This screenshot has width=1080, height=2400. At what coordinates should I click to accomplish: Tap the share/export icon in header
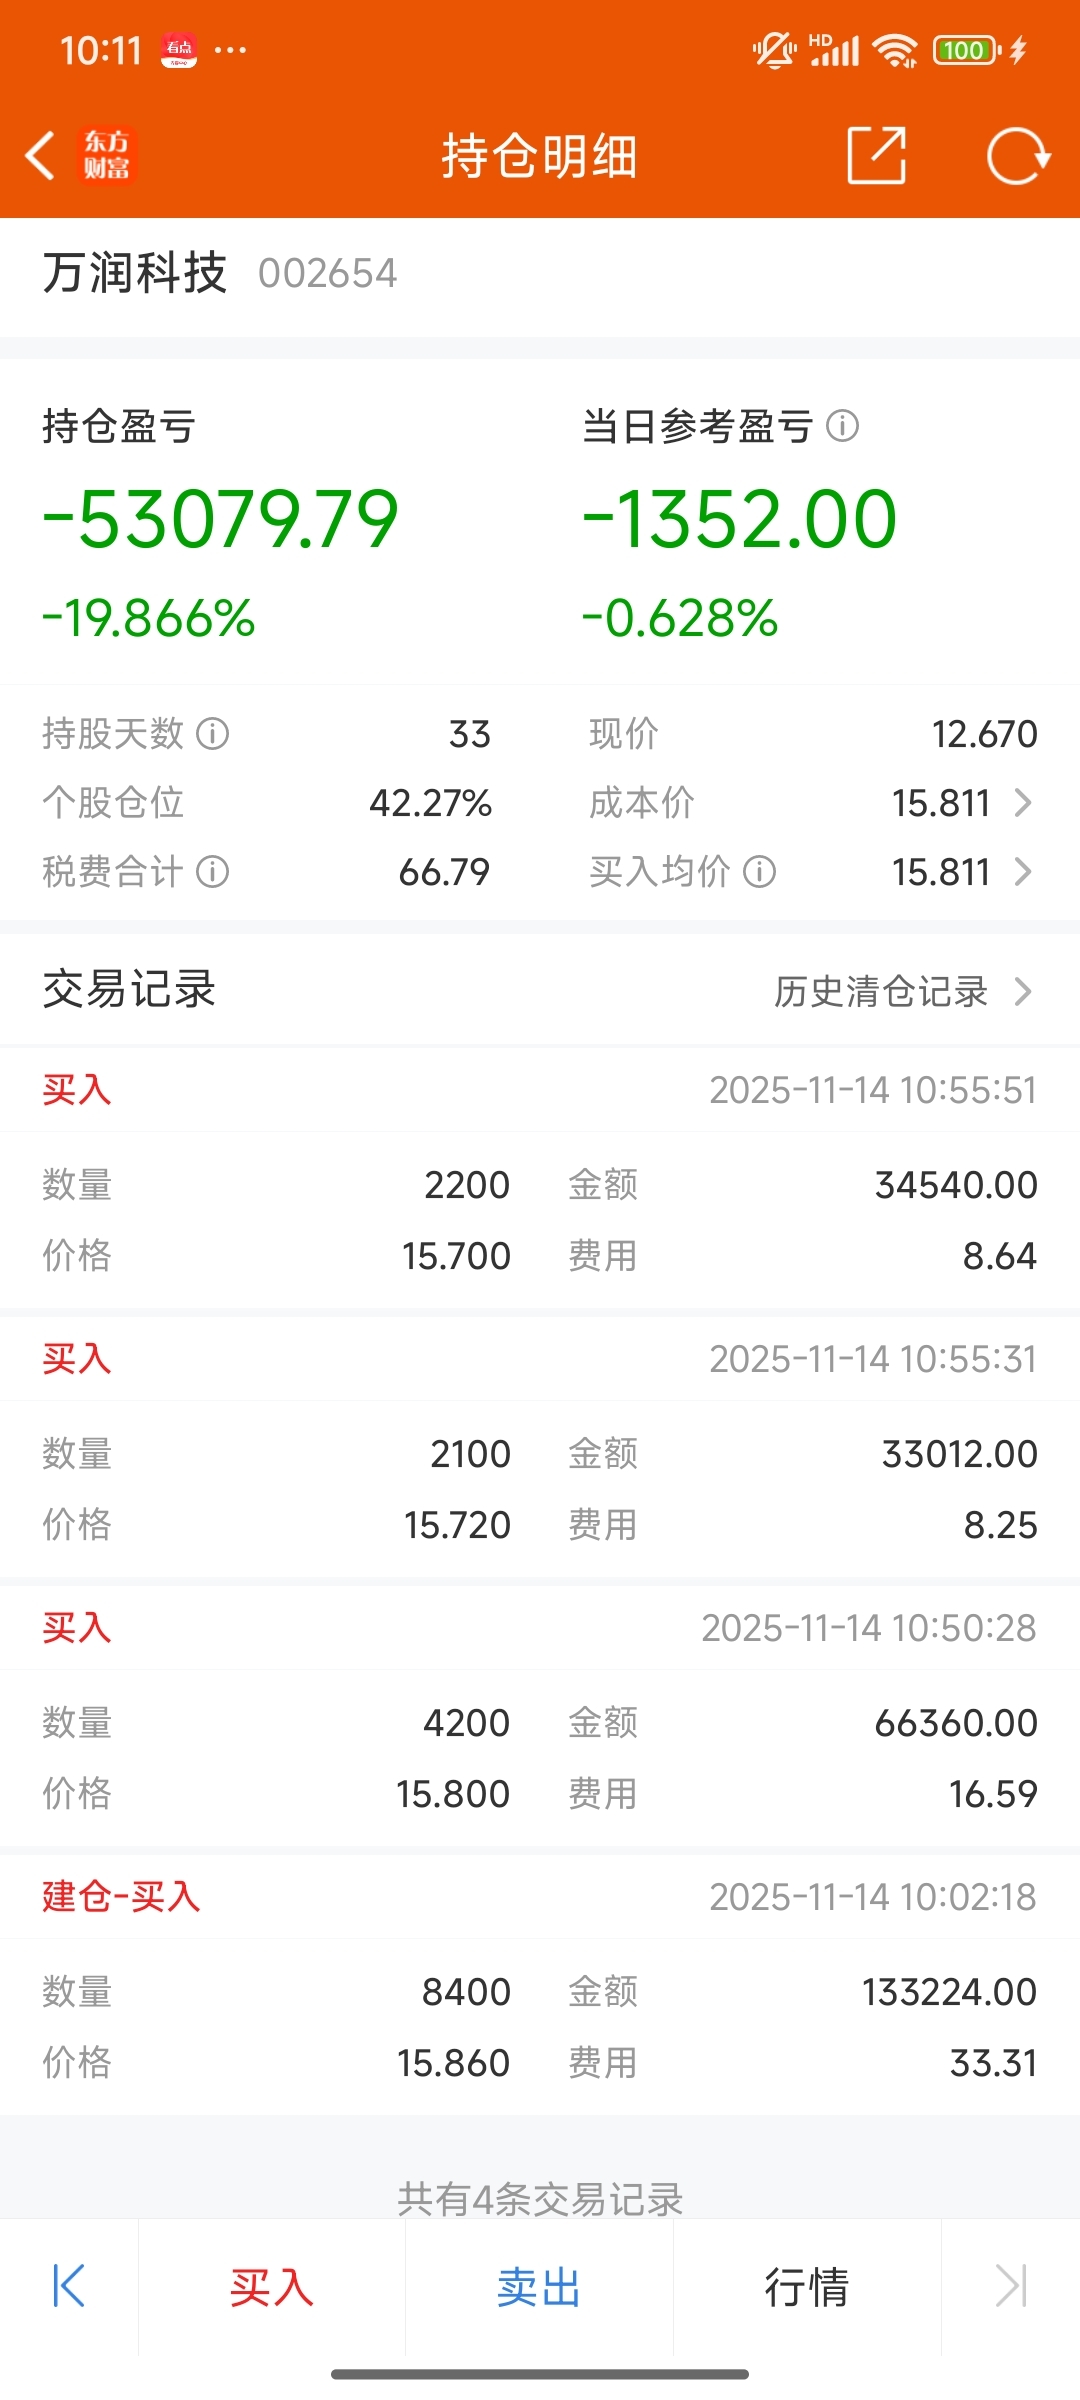tap(876, 156)
